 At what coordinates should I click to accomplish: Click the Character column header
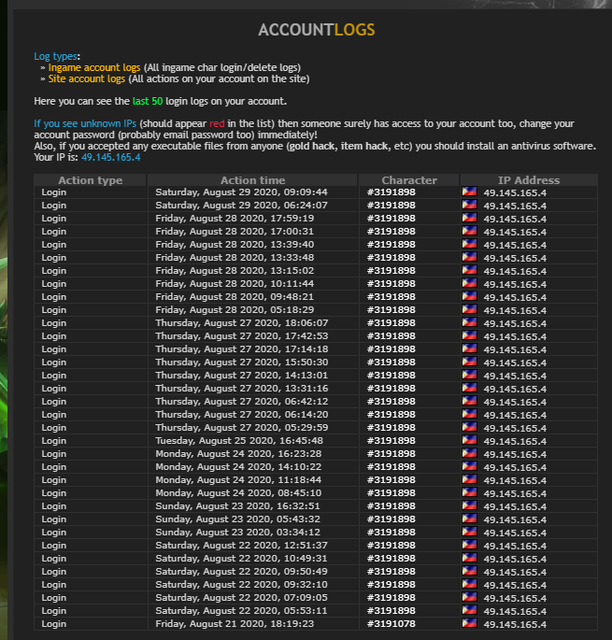[x=409, y=180]
